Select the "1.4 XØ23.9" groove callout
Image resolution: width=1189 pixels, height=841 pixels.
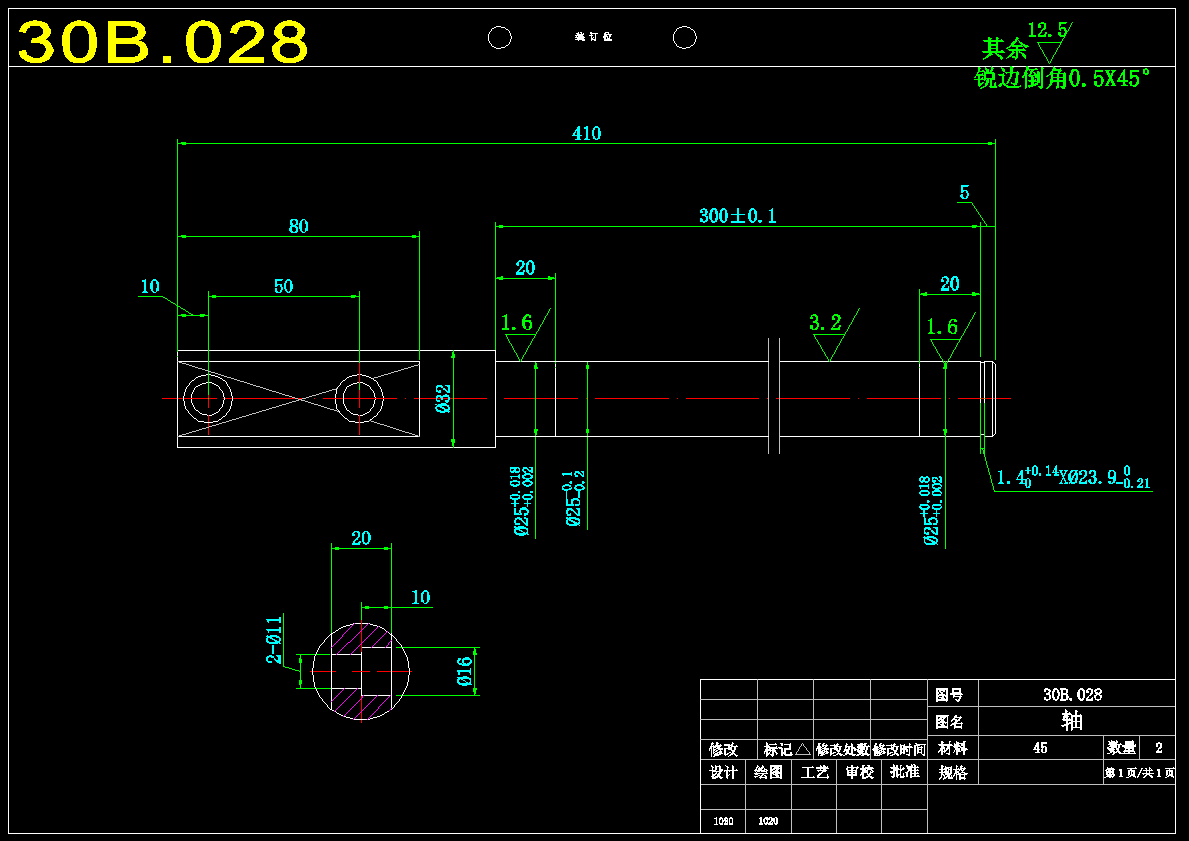(1073, 477)
